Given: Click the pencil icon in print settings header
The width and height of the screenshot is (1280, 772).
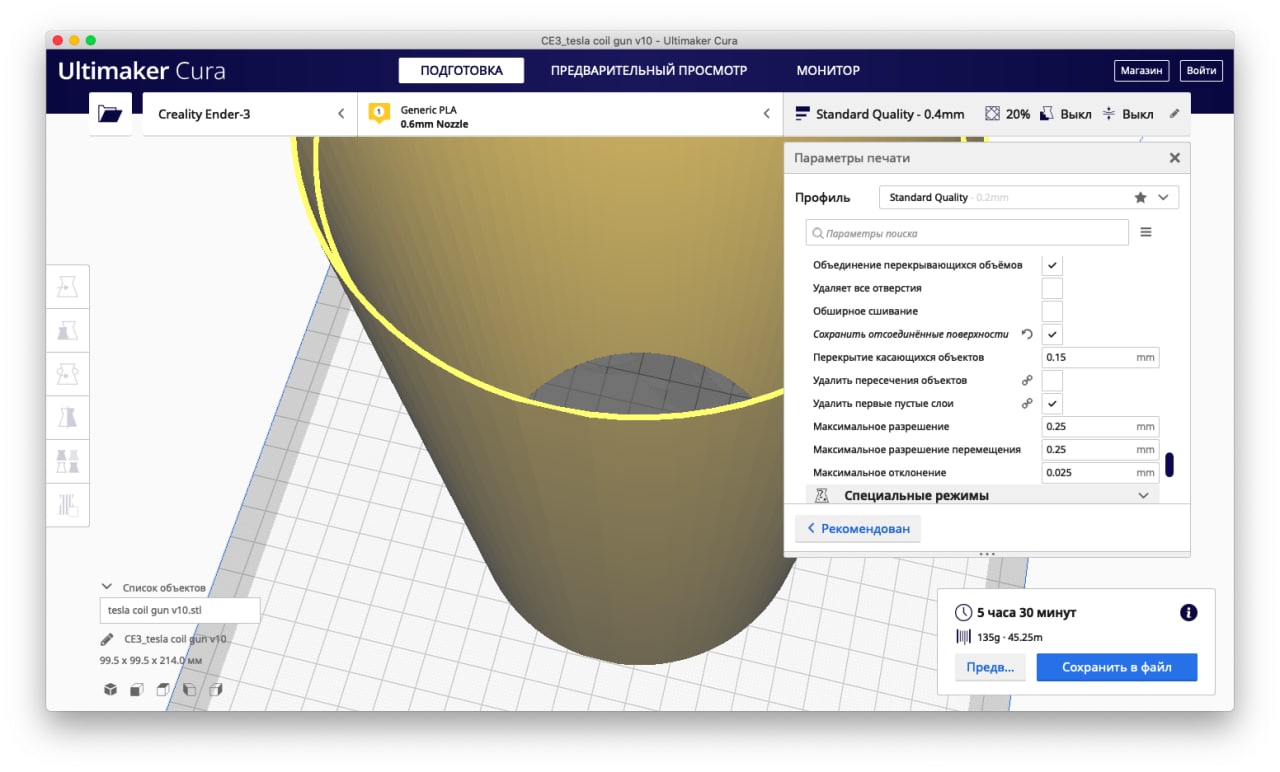Looking at the screenshot, I should 1174,114.
